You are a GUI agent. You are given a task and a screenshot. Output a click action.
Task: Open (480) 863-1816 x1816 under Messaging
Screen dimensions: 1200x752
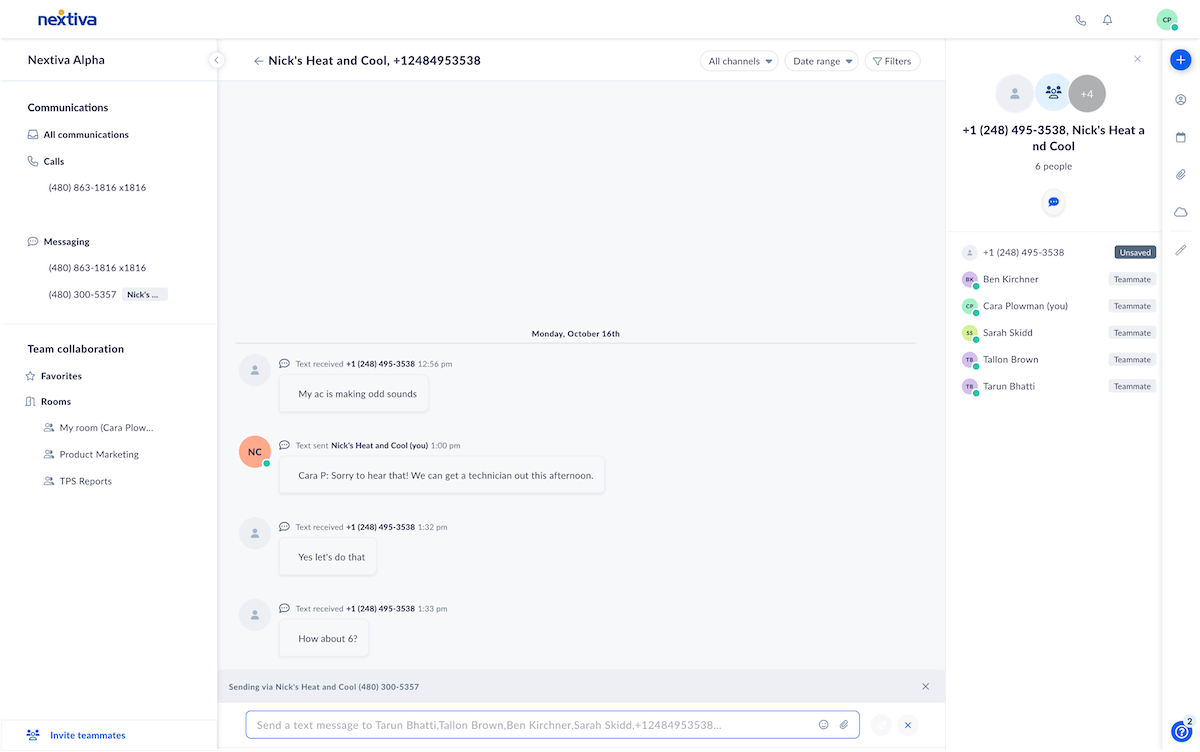tap(97, 268)
